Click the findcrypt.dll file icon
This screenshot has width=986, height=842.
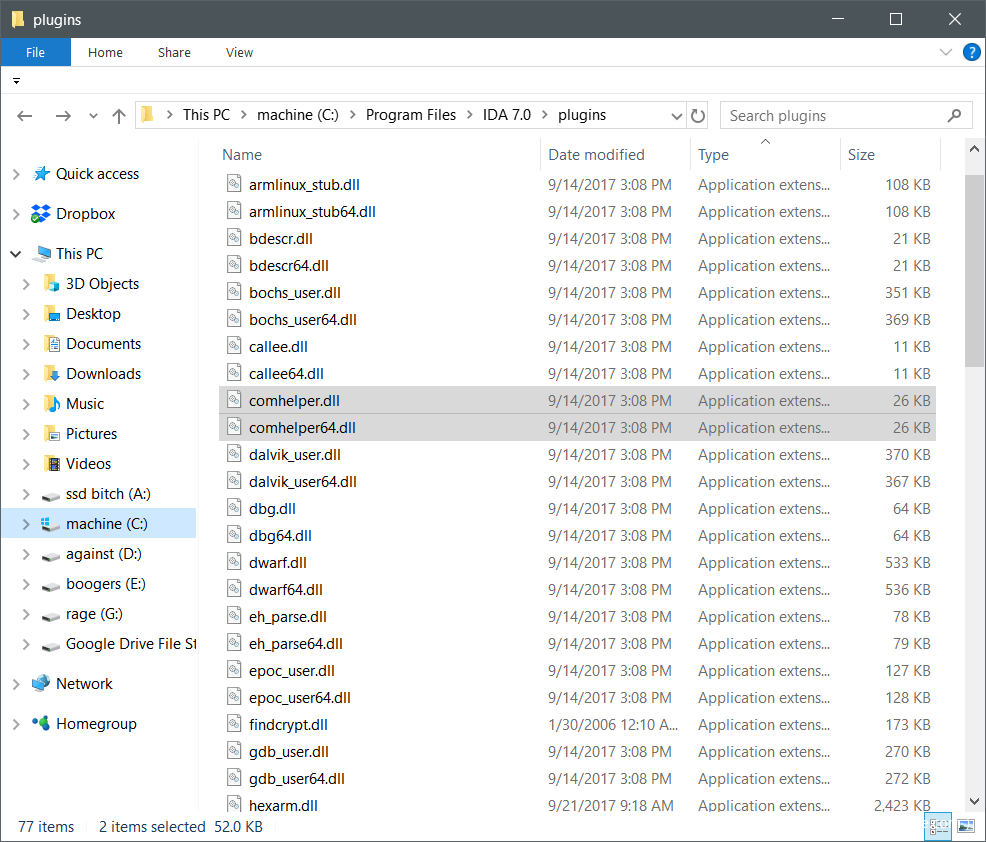234,725
